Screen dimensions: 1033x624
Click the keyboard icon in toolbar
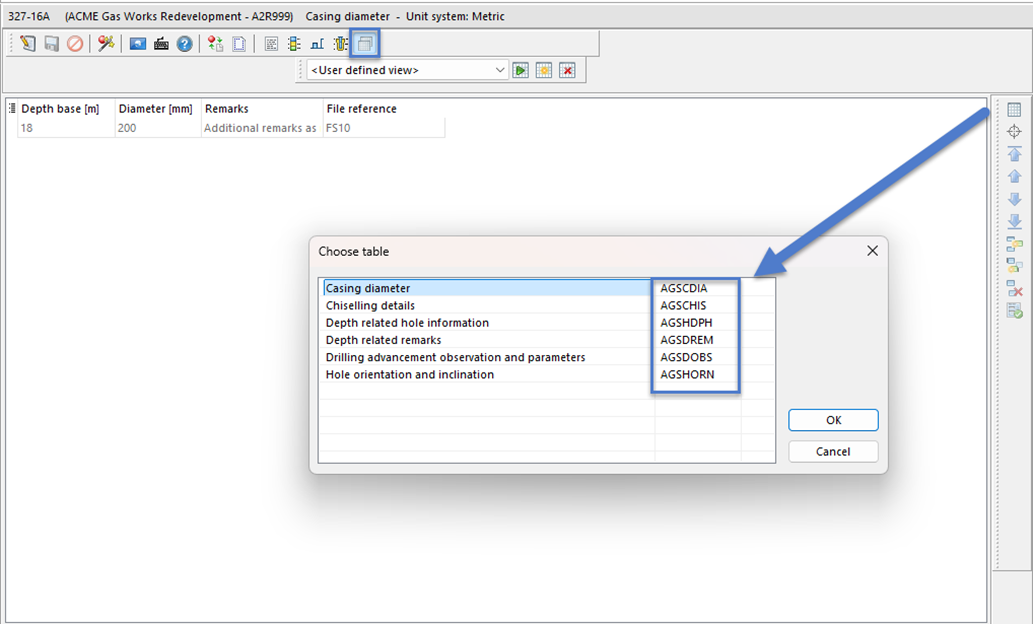click(x=161, y=44)
